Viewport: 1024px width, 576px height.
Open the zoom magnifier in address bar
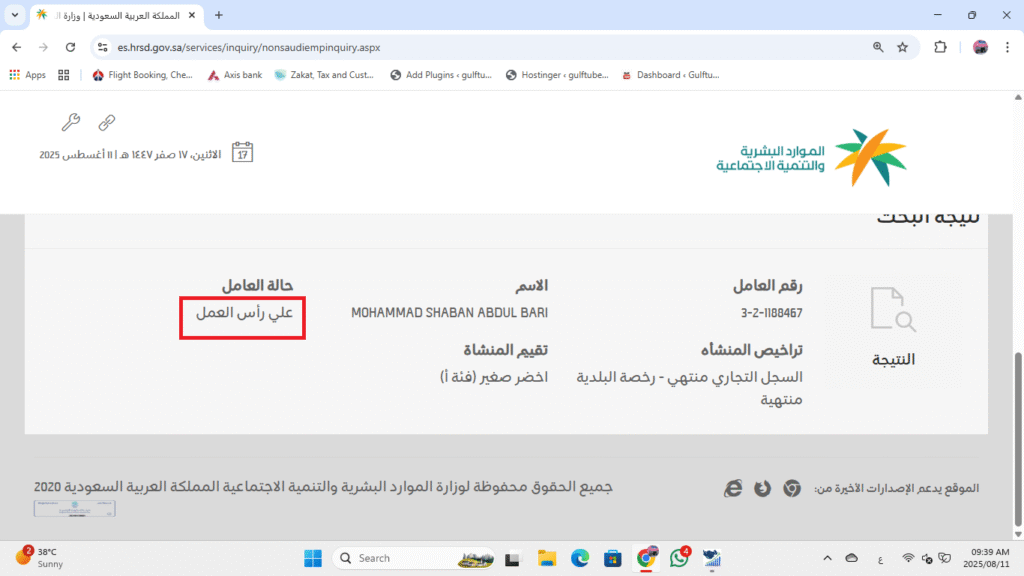pyautogui.click(x=878, y=47)
